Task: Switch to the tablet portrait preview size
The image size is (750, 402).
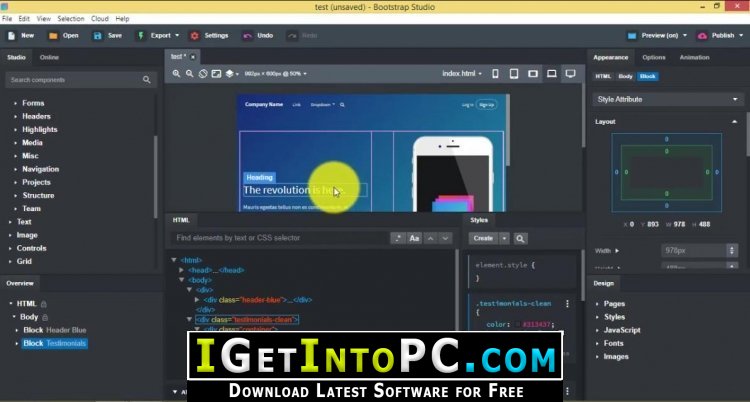Action: [x=514, y=74]
